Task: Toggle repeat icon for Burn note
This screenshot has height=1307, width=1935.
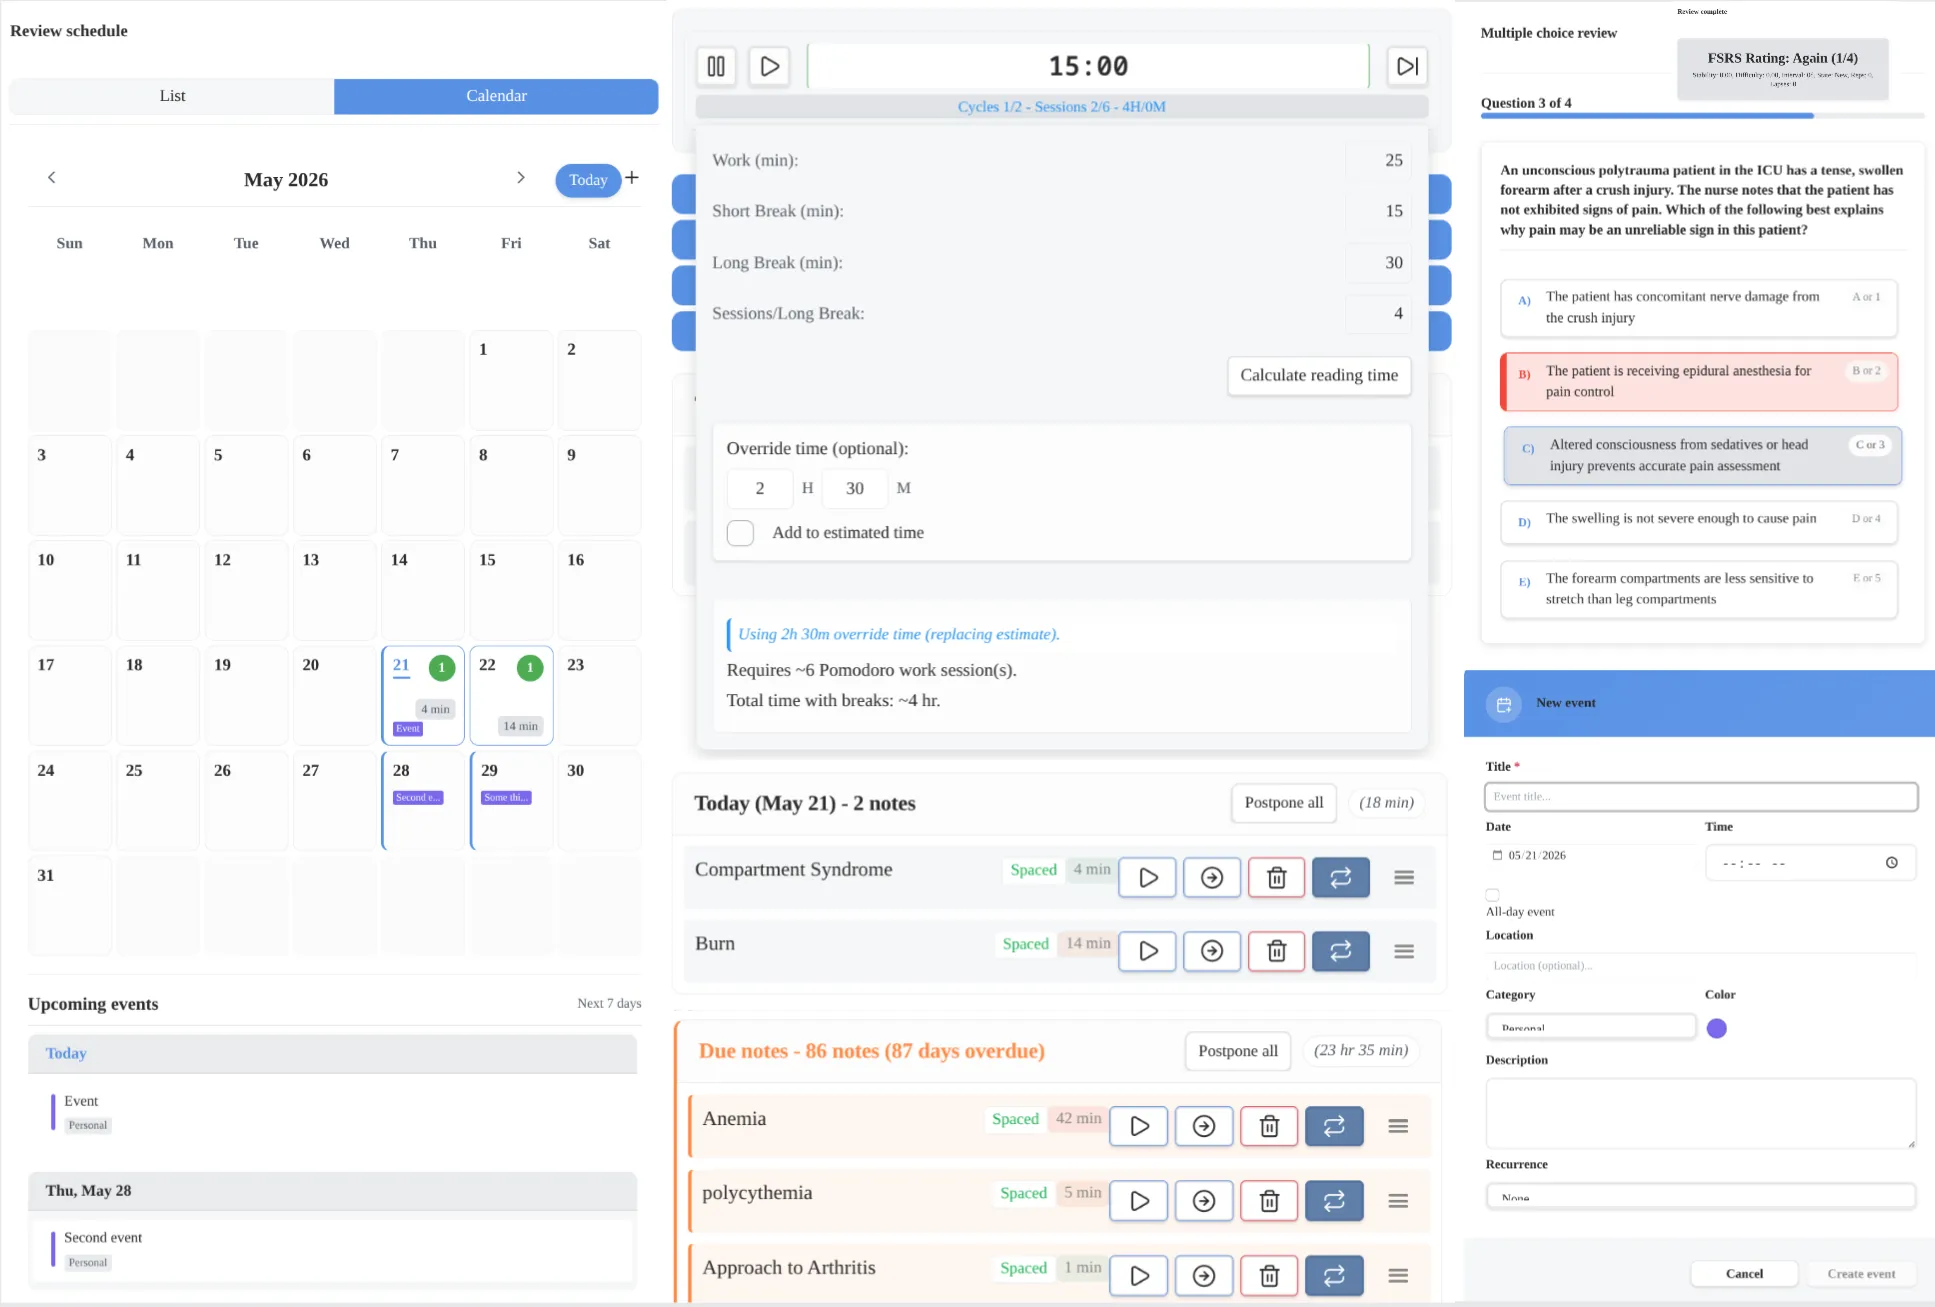Action: coord(1341,951)
